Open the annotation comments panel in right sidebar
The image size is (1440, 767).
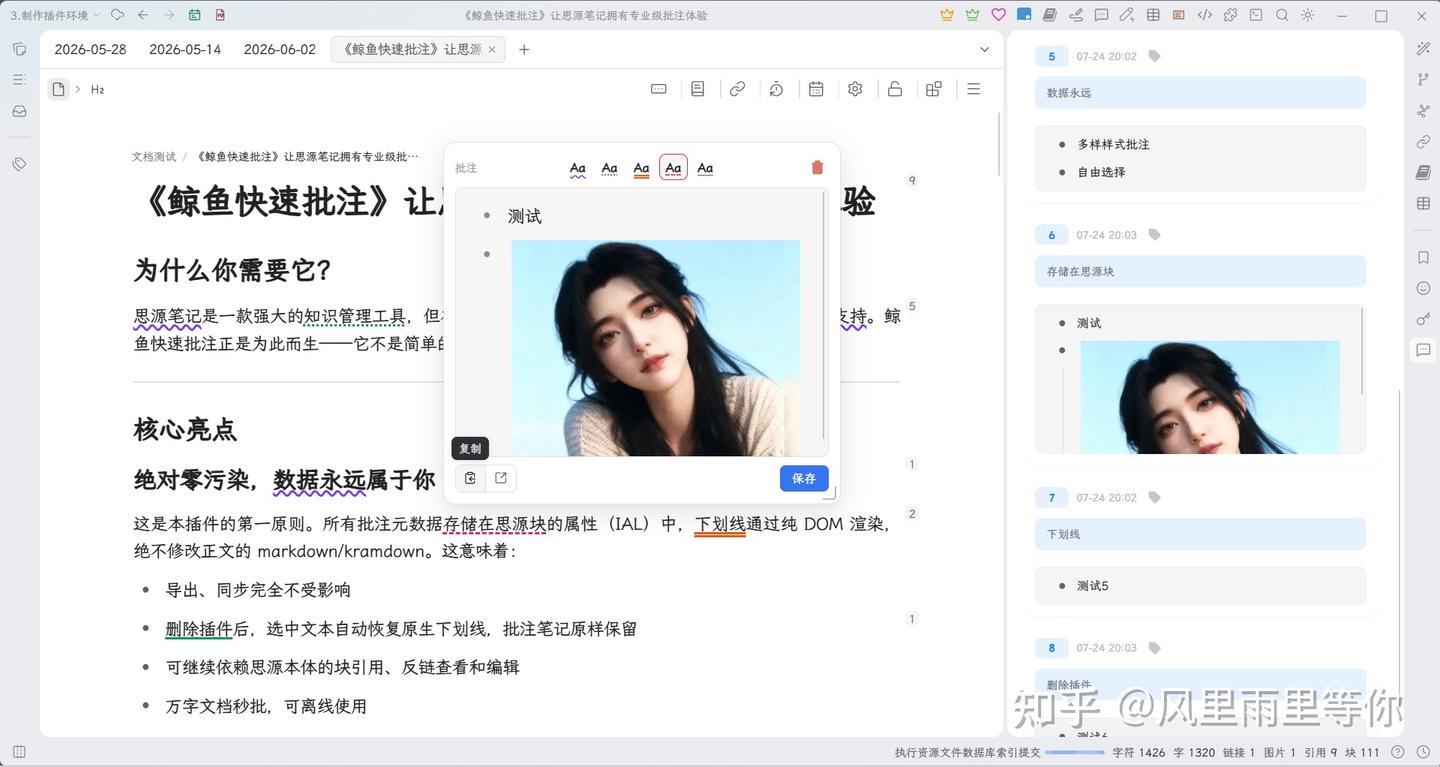(x=1423, y=350)
